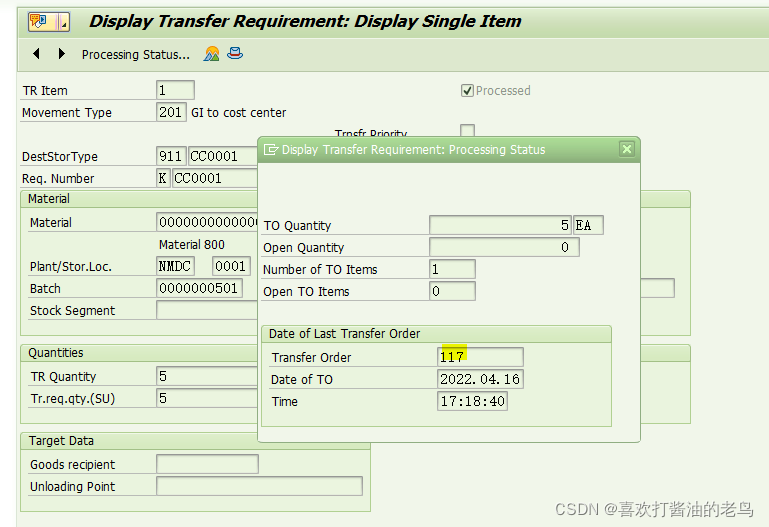Click the Stock Segment field
The height and width of the screenshot is (527, 769).
(x=207, y=310)
